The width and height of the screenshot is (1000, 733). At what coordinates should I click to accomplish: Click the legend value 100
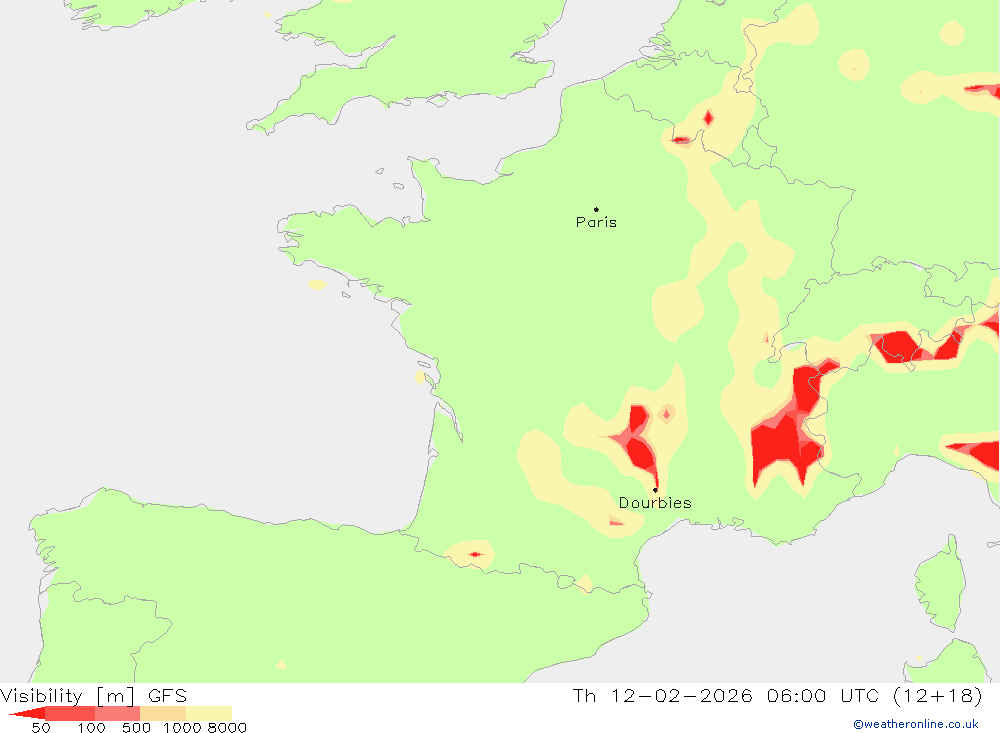coord(91,728)
